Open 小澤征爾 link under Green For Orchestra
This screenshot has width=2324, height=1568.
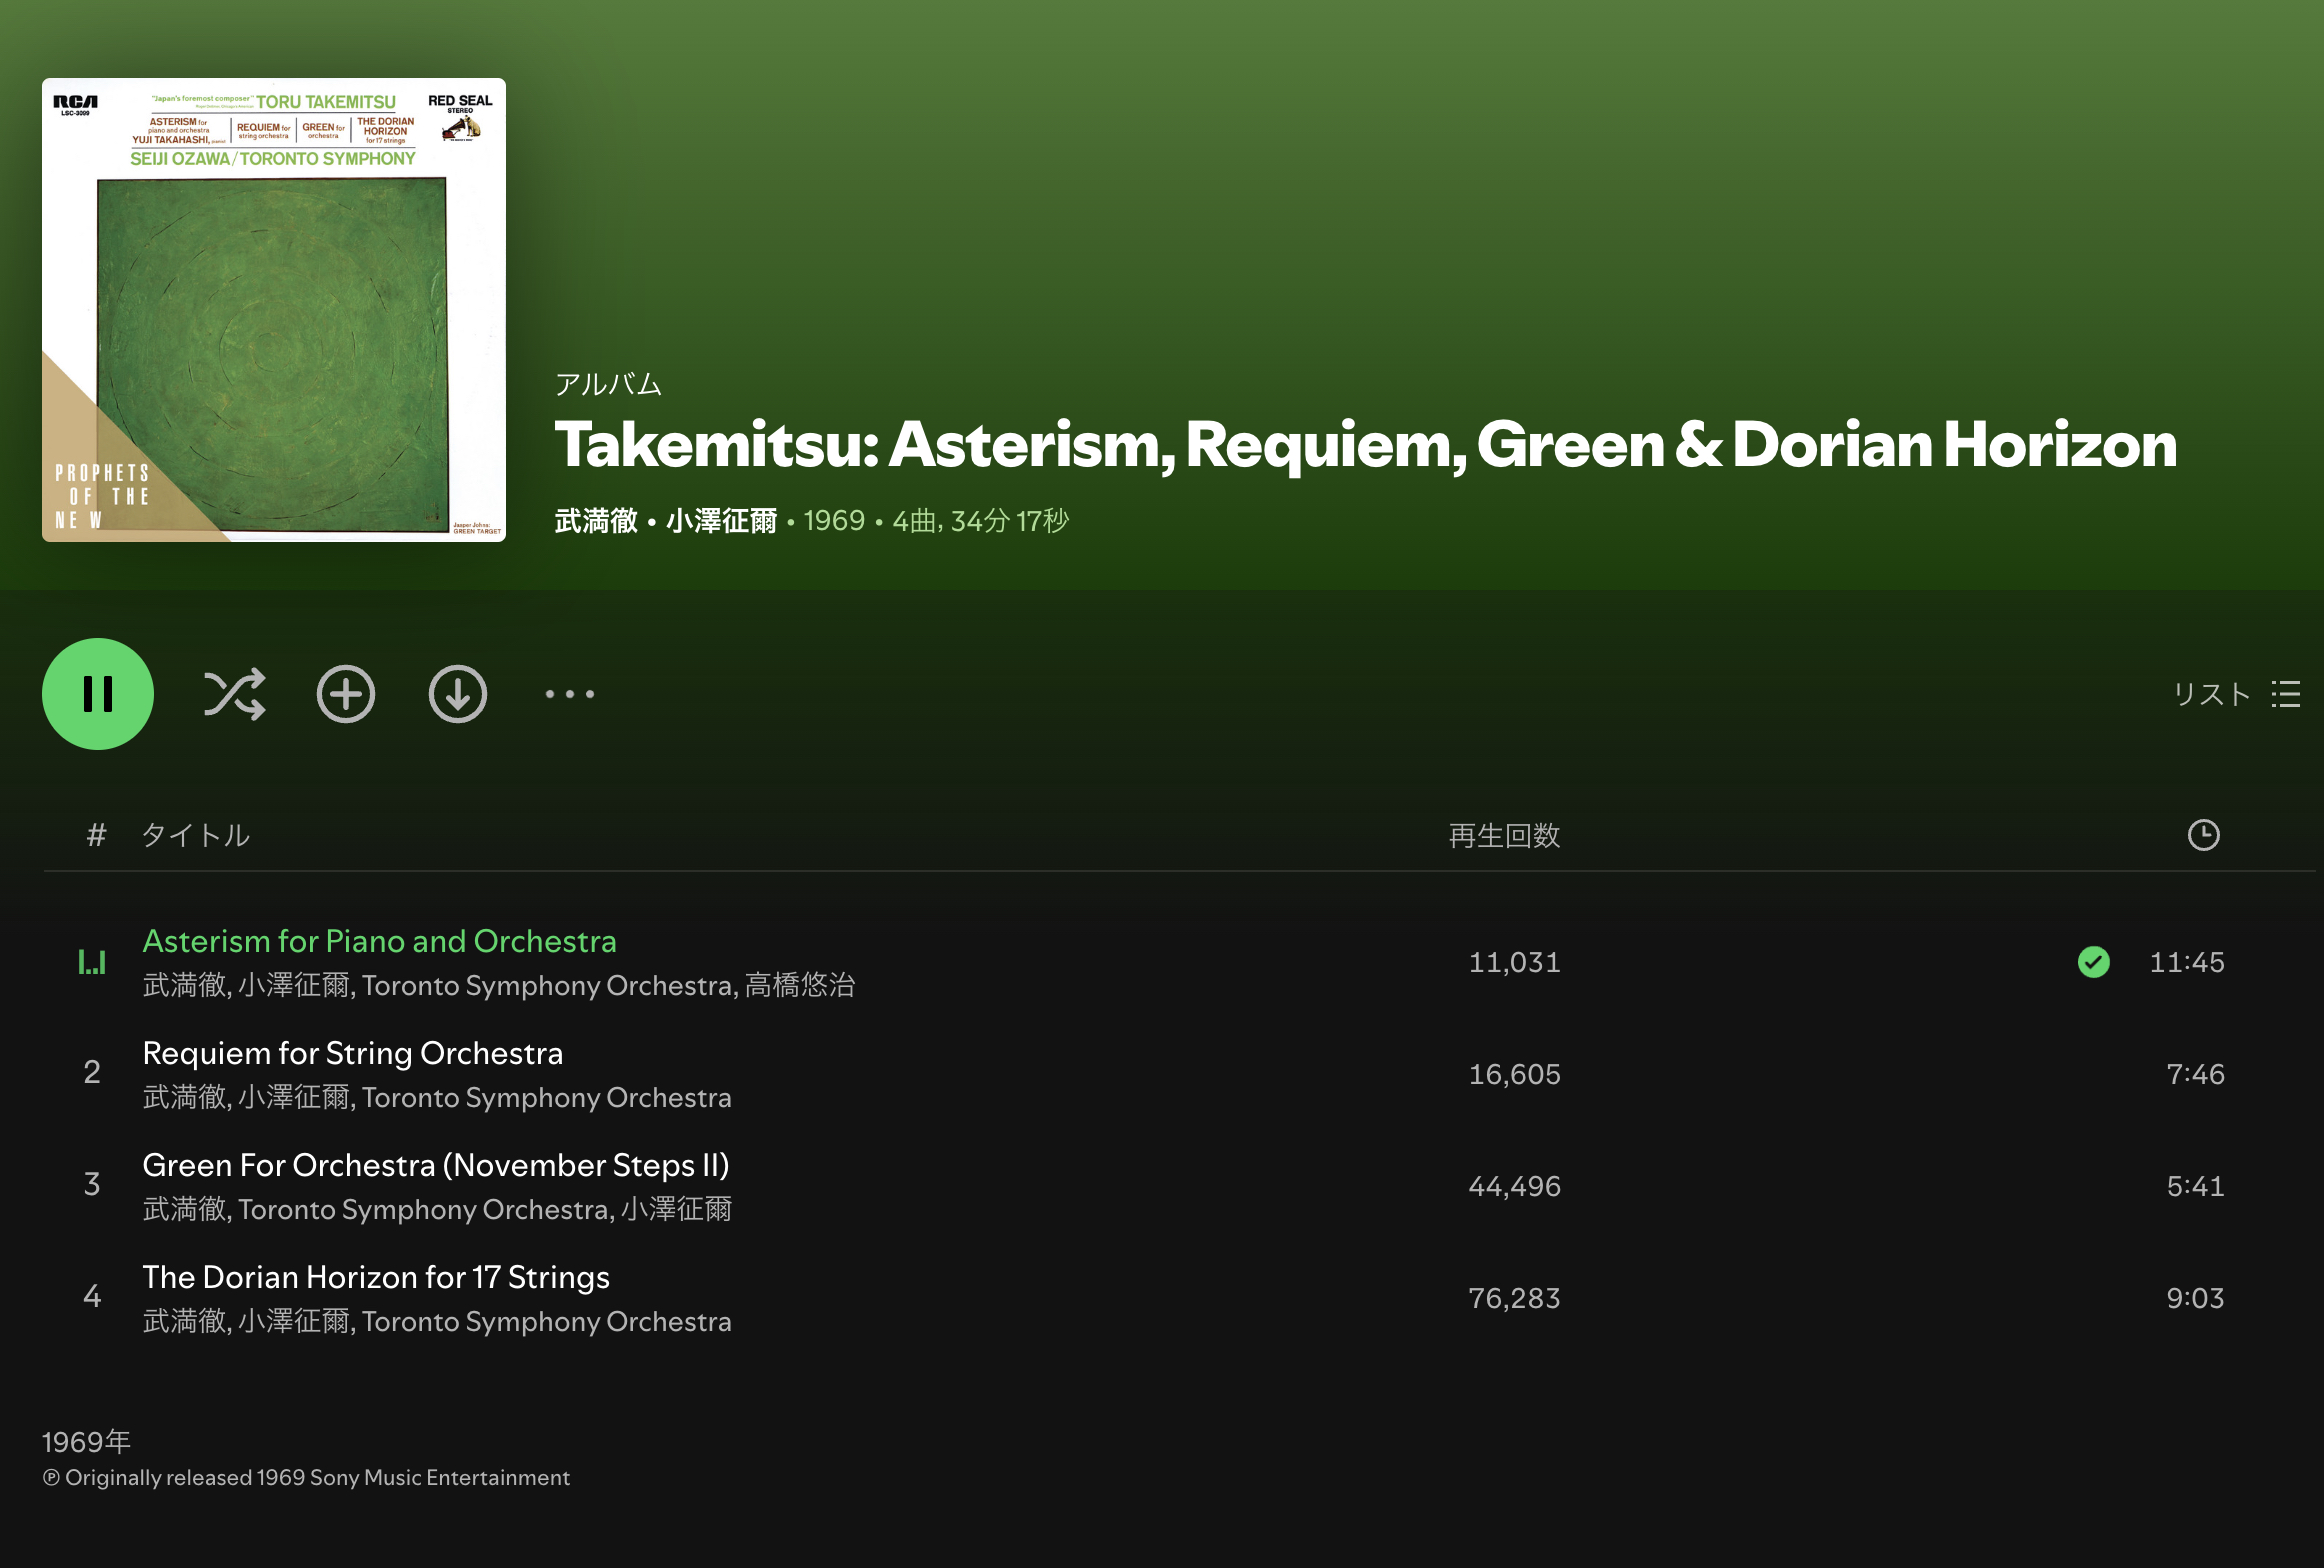[x=677, y=1209]
